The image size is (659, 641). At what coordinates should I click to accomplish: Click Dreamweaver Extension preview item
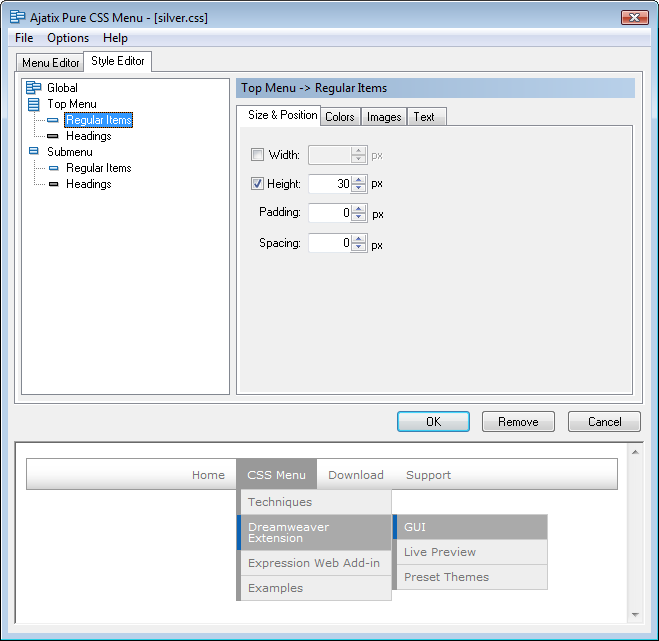click(x=314, y=533)
